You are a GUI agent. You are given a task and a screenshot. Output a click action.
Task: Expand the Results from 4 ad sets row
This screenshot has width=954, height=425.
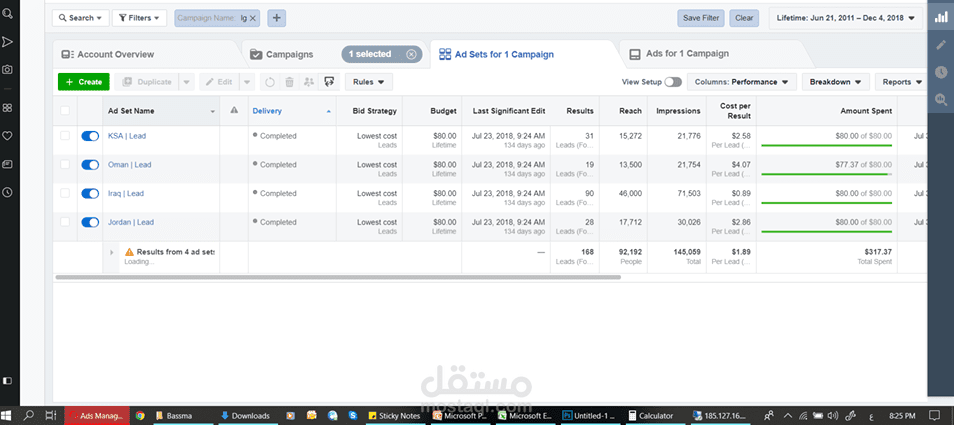tap(111, 252)
